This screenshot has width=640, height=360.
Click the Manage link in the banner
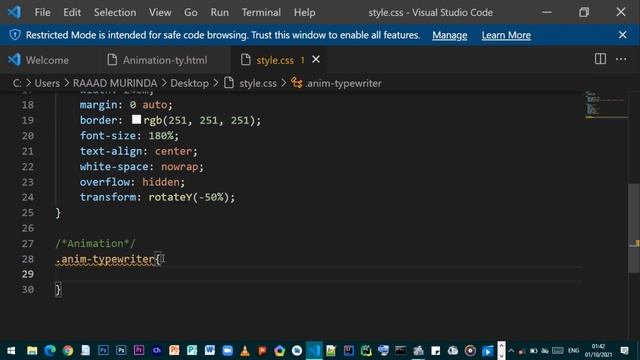tap(449, 35)
